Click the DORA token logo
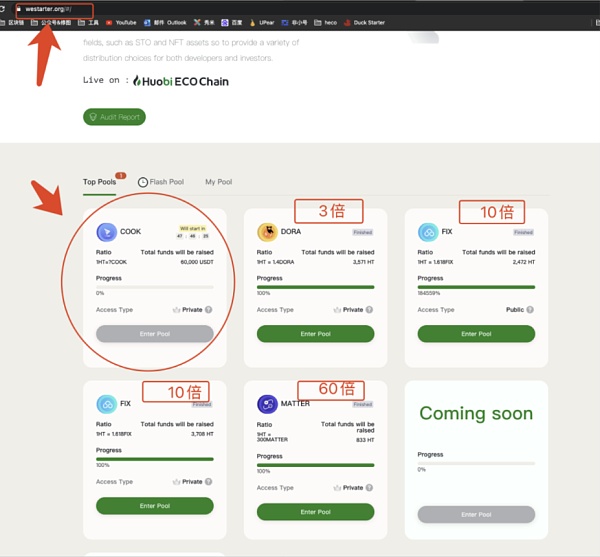 point(267,232)
